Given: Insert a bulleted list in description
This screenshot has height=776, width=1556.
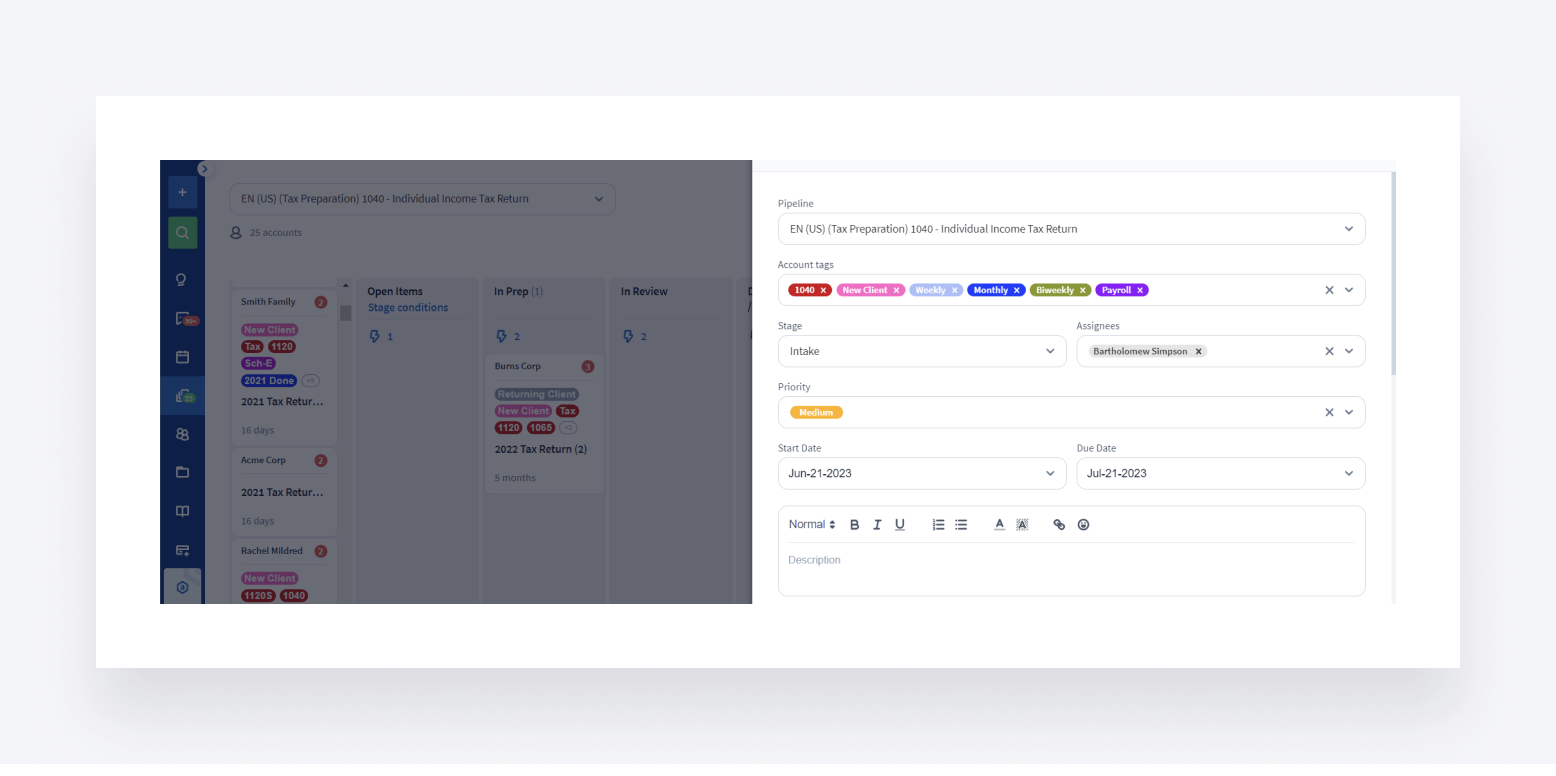Looking at the screenshot, I should click(961, 525).
